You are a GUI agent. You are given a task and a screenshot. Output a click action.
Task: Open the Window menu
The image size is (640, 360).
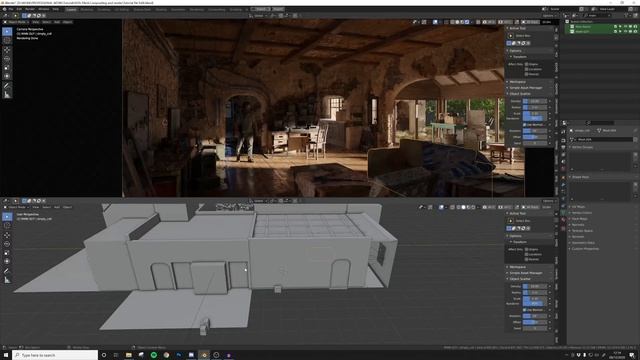[43, 9]
